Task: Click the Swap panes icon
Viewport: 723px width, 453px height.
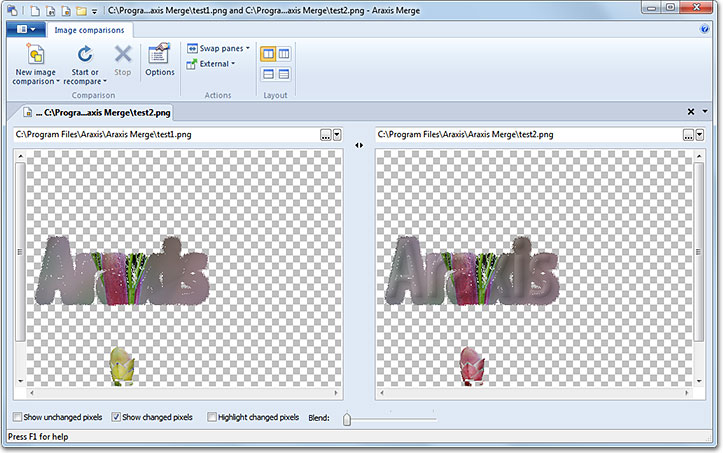Action: (192, 48)
